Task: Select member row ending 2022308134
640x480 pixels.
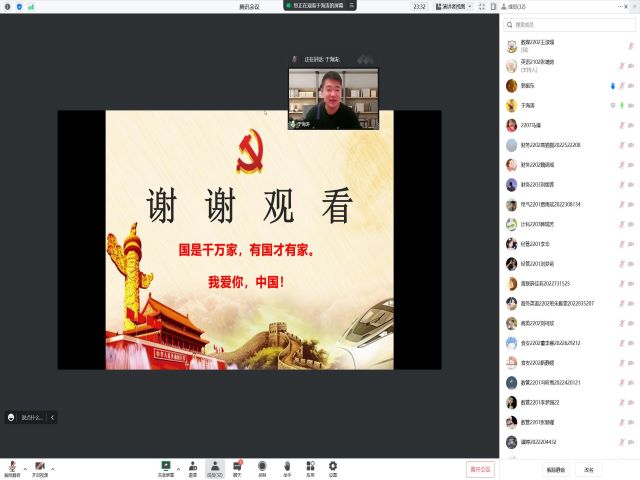Action: (x=569, y=204)
